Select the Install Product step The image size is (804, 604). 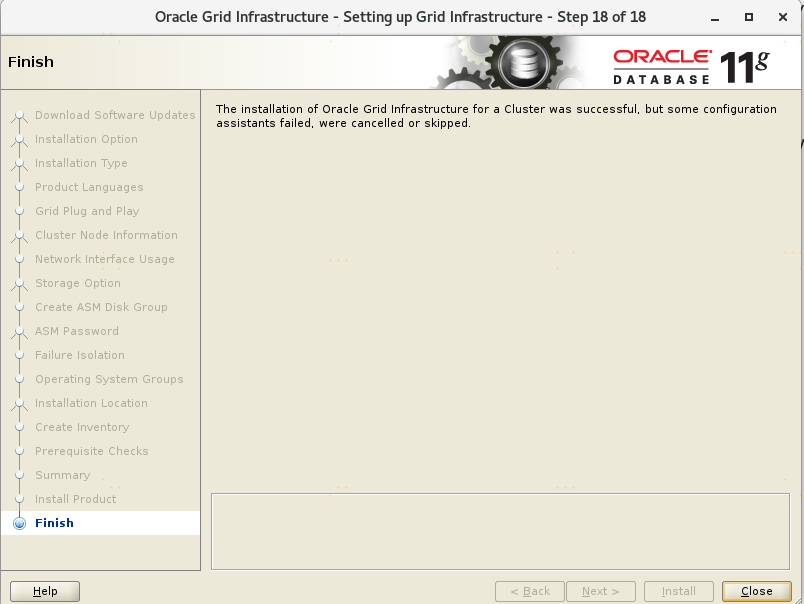click(x=75, y=499)
